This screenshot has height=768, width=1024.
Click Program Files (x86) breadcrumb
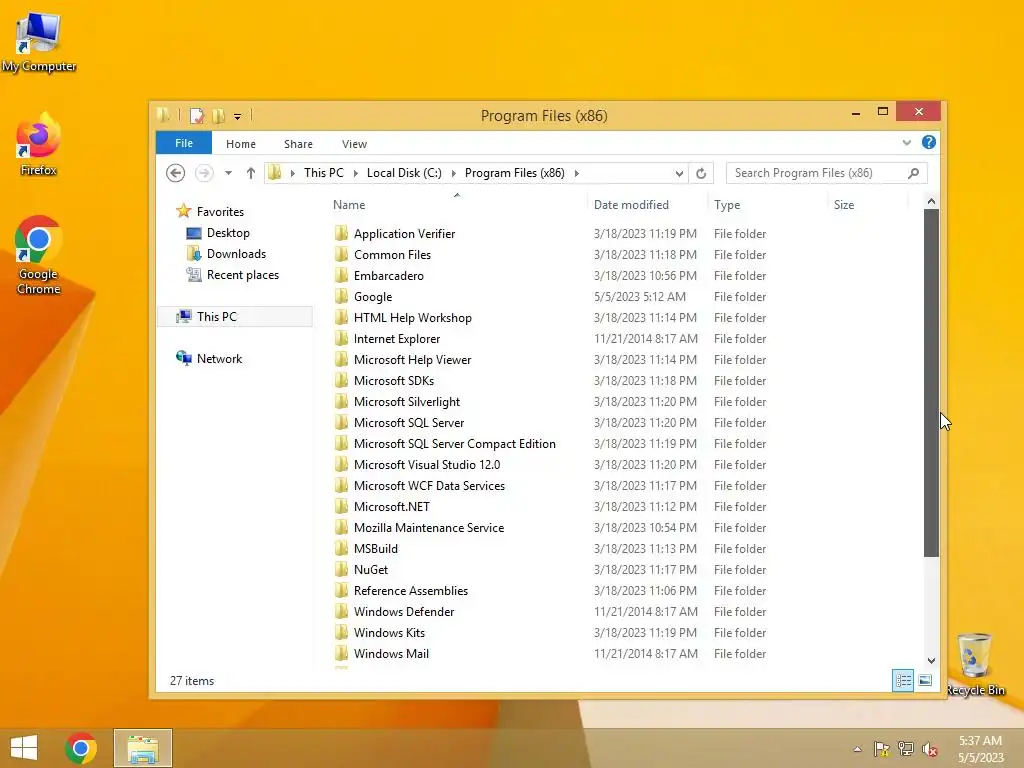click(x=514, y=173)
